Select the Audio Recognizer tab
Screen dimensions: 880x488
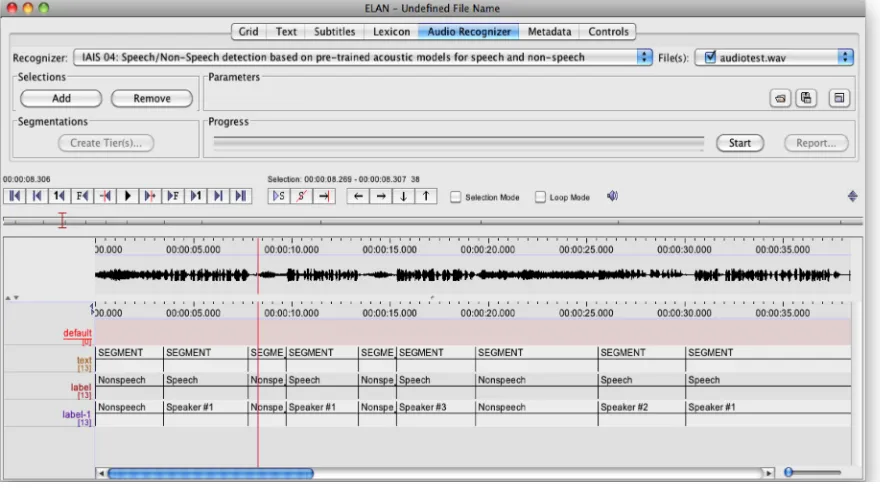(x=469, y=31)
